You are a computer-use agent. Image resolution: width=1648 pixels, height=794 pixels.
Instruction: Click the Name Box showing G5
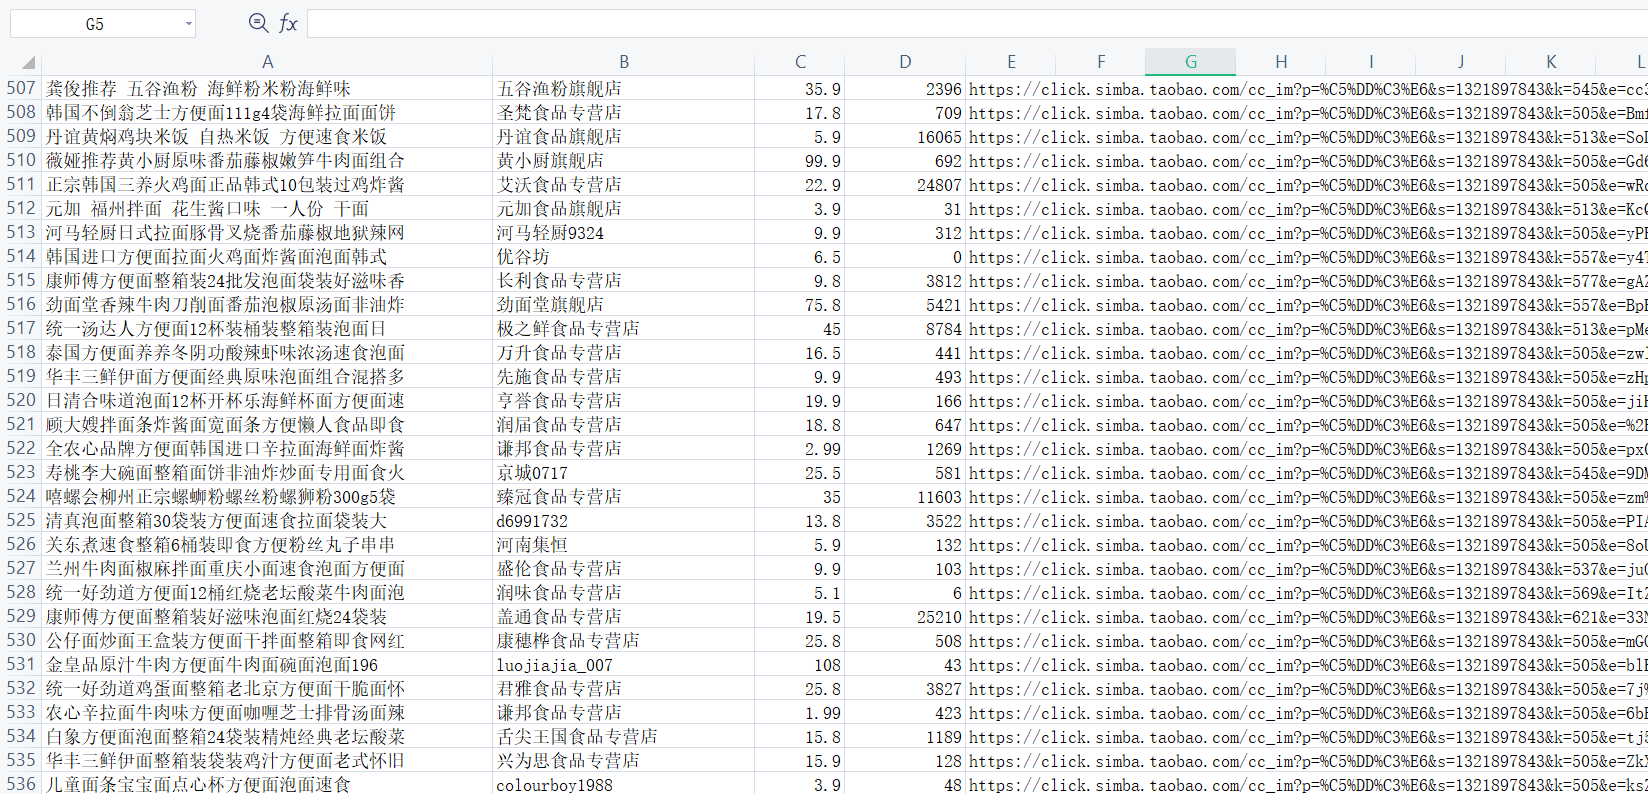pyautogui.click(x=95, y=24)
